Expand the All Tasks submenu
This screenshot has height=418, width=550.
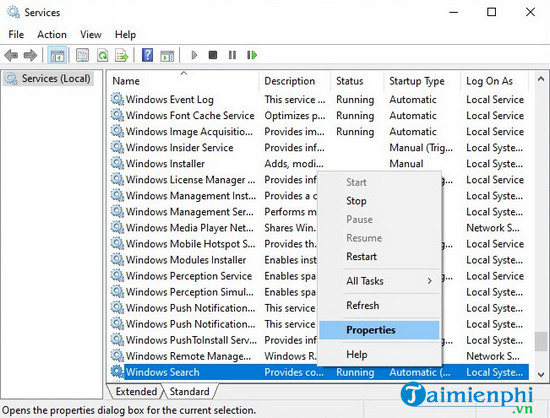coord(380,281)
